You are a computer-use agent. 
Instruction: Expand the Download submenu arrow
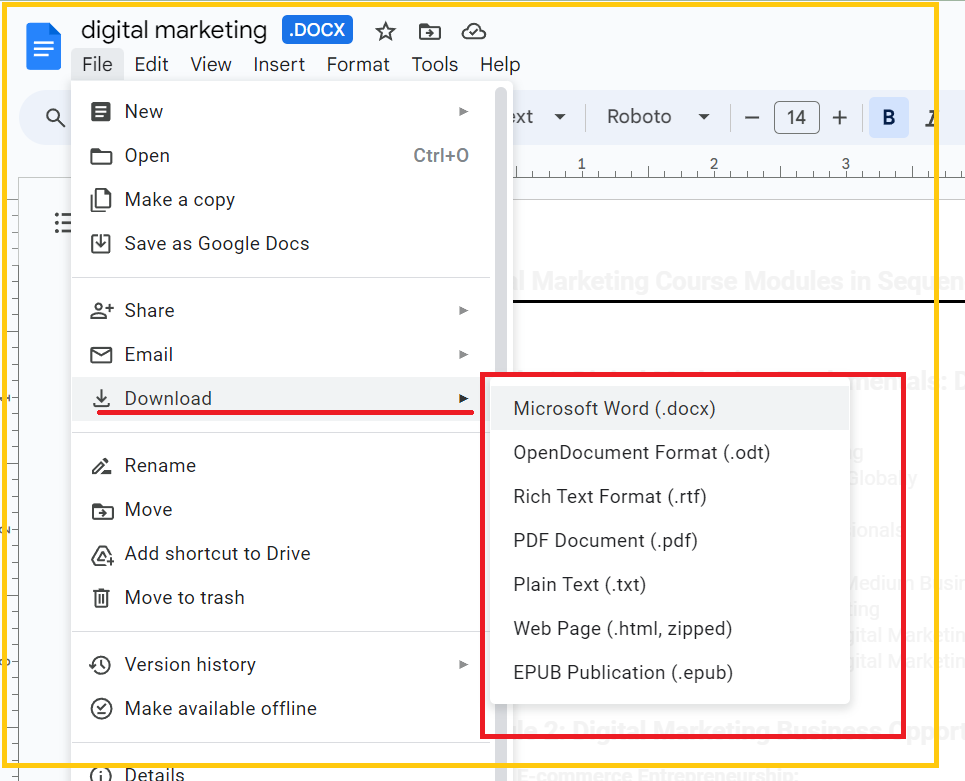pos(463,399)
